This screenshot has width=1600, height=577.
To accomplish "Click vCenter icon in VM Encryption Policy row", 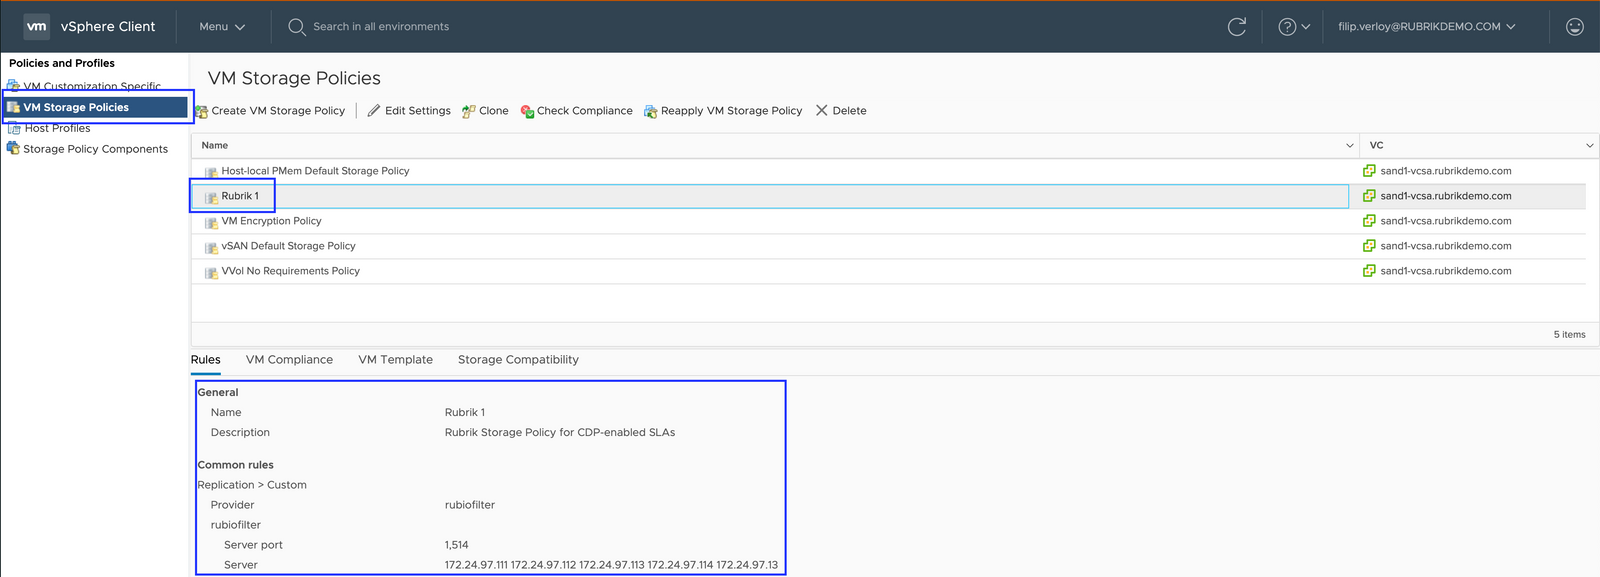I will pyautogui.click(x=1369, y=221).
